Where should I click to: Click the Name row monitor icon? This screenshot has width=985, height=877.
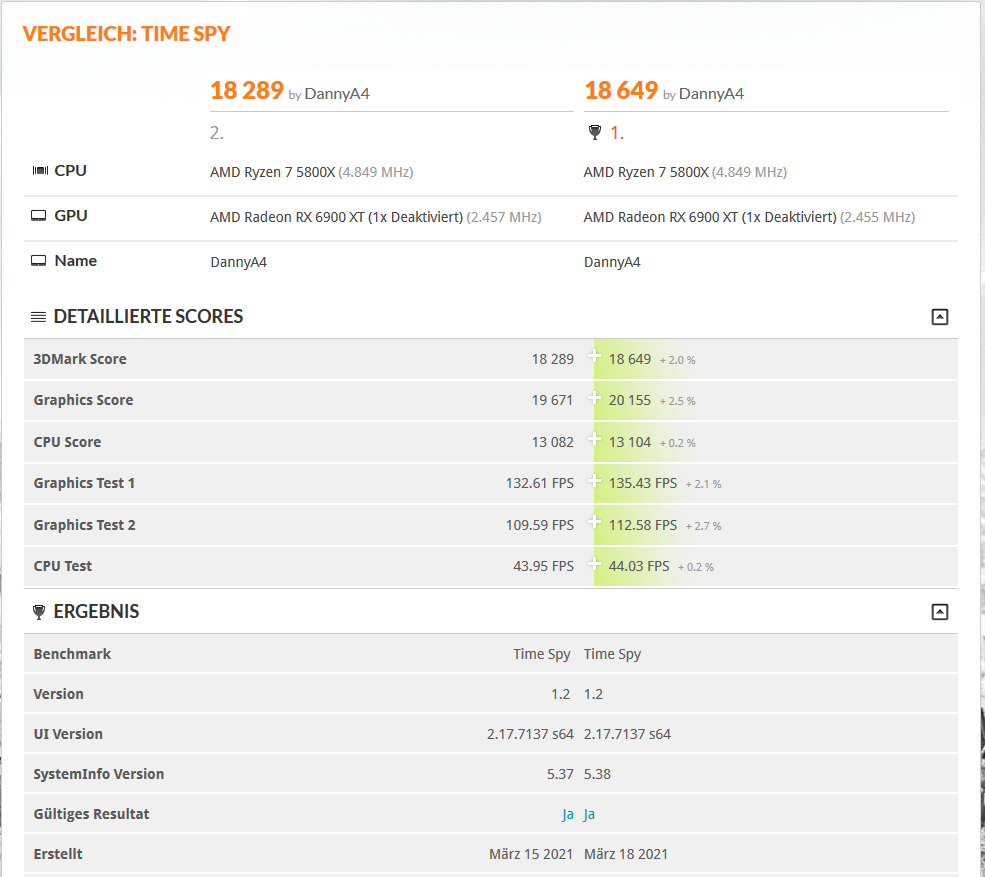[x=38, y=261]
